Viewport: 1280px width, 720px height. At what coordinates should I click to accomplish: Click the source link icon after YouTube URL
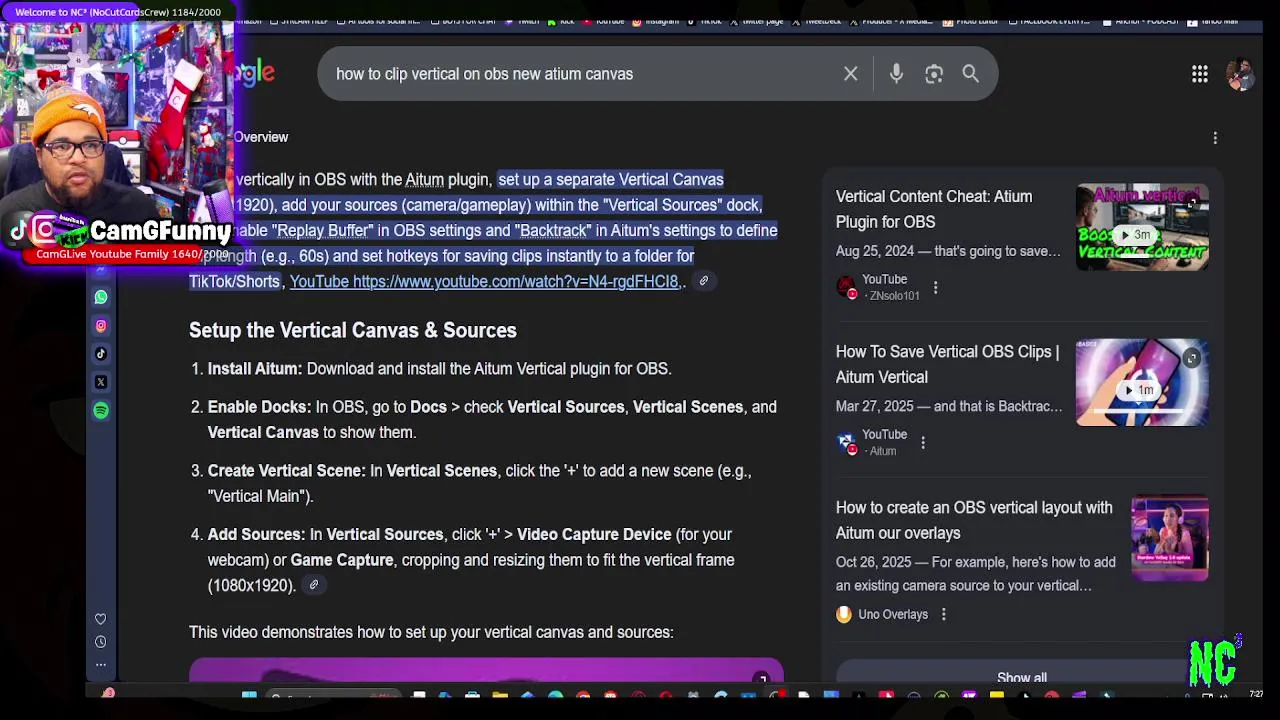point(703,281)
